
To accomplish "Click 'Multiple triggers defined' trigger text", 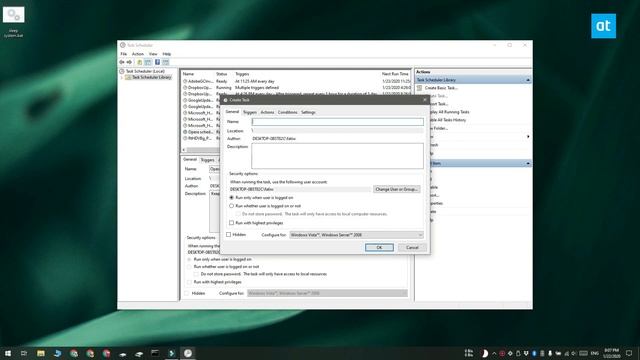I will [257, 87].
